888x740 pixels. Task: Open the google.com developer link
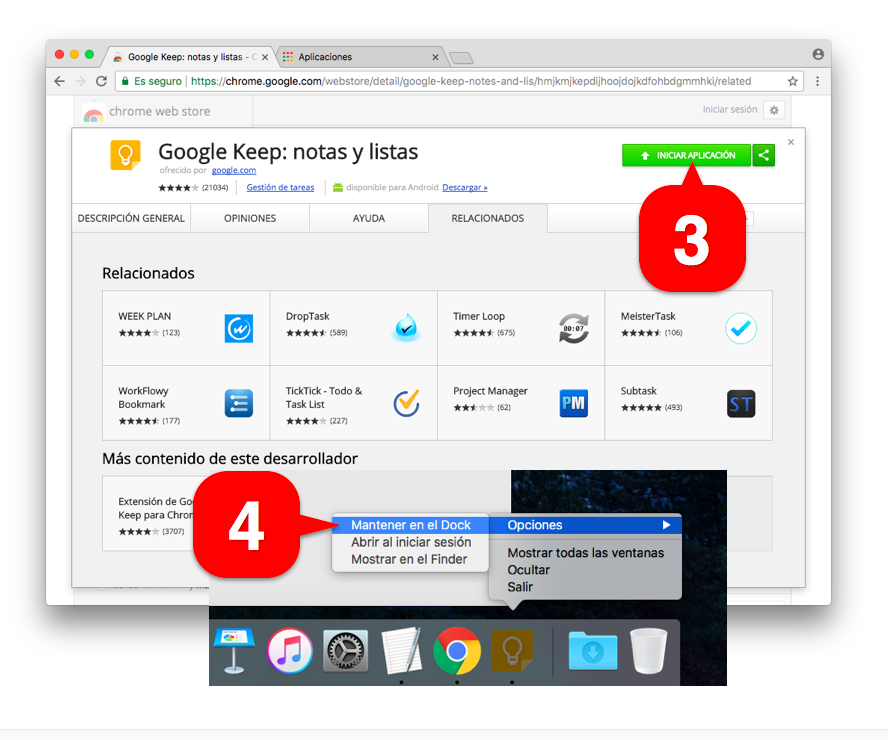coord(233,170)
